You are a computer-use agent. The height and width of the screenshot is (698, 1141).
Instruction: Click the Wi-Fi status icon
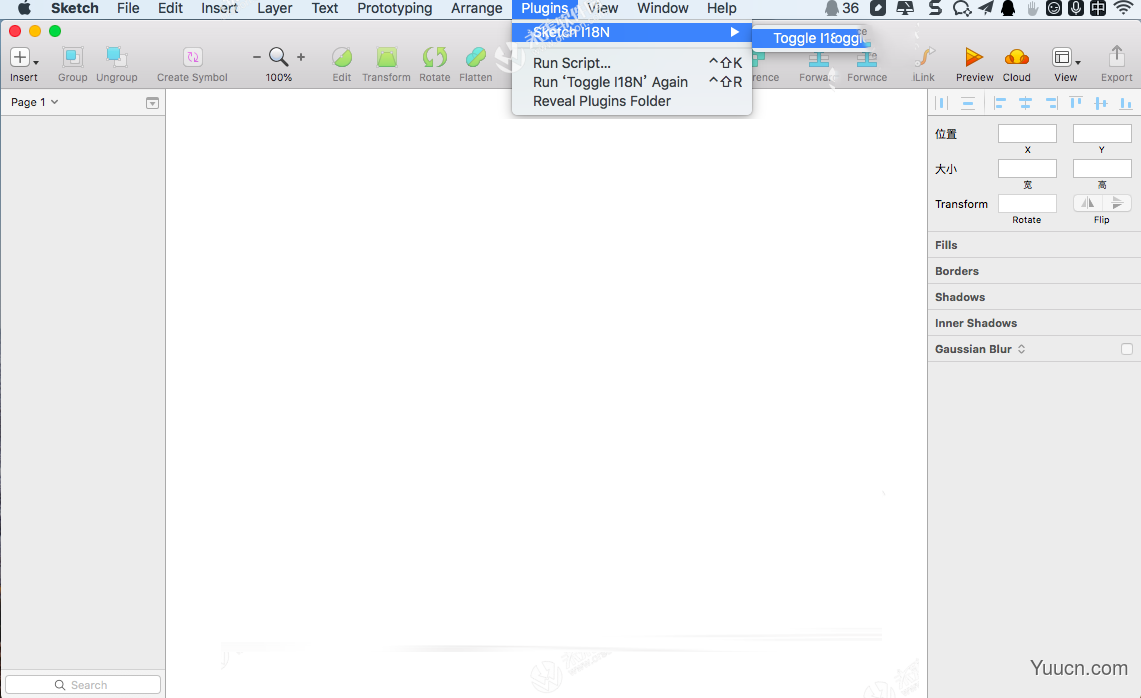(x=1124, y=8)
